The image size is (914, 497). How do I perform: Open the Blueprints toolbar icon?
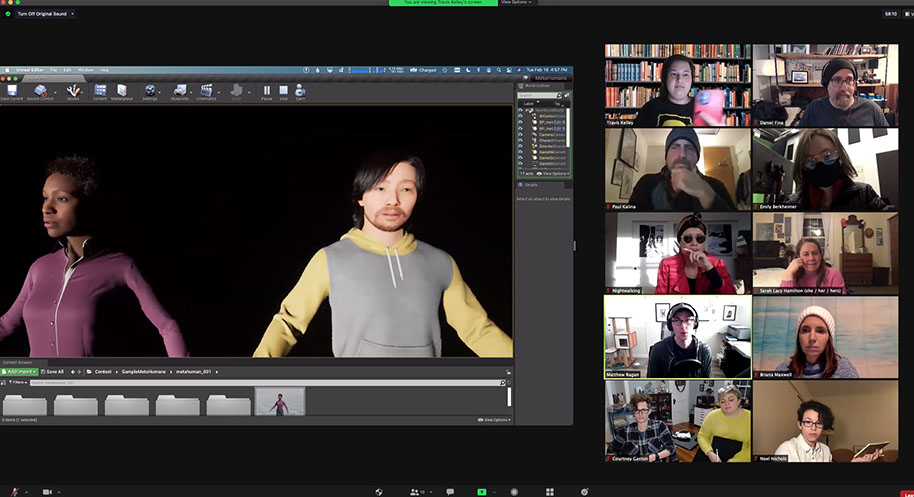pos(180,92)
